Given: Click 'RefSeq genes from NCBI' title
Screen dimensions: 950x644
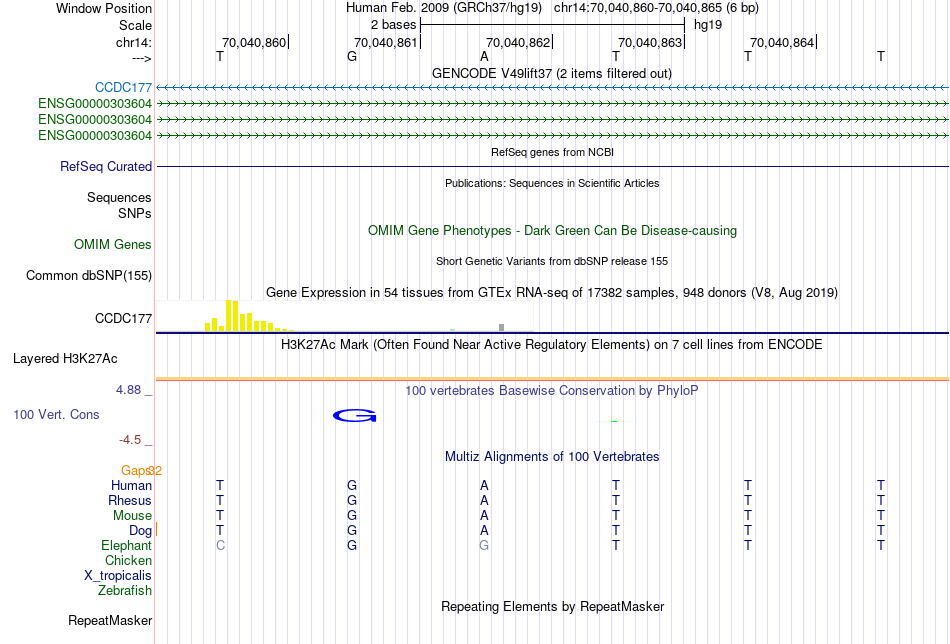Looking at the screenshot, I should pyautogui.click(x=553, y=153).
